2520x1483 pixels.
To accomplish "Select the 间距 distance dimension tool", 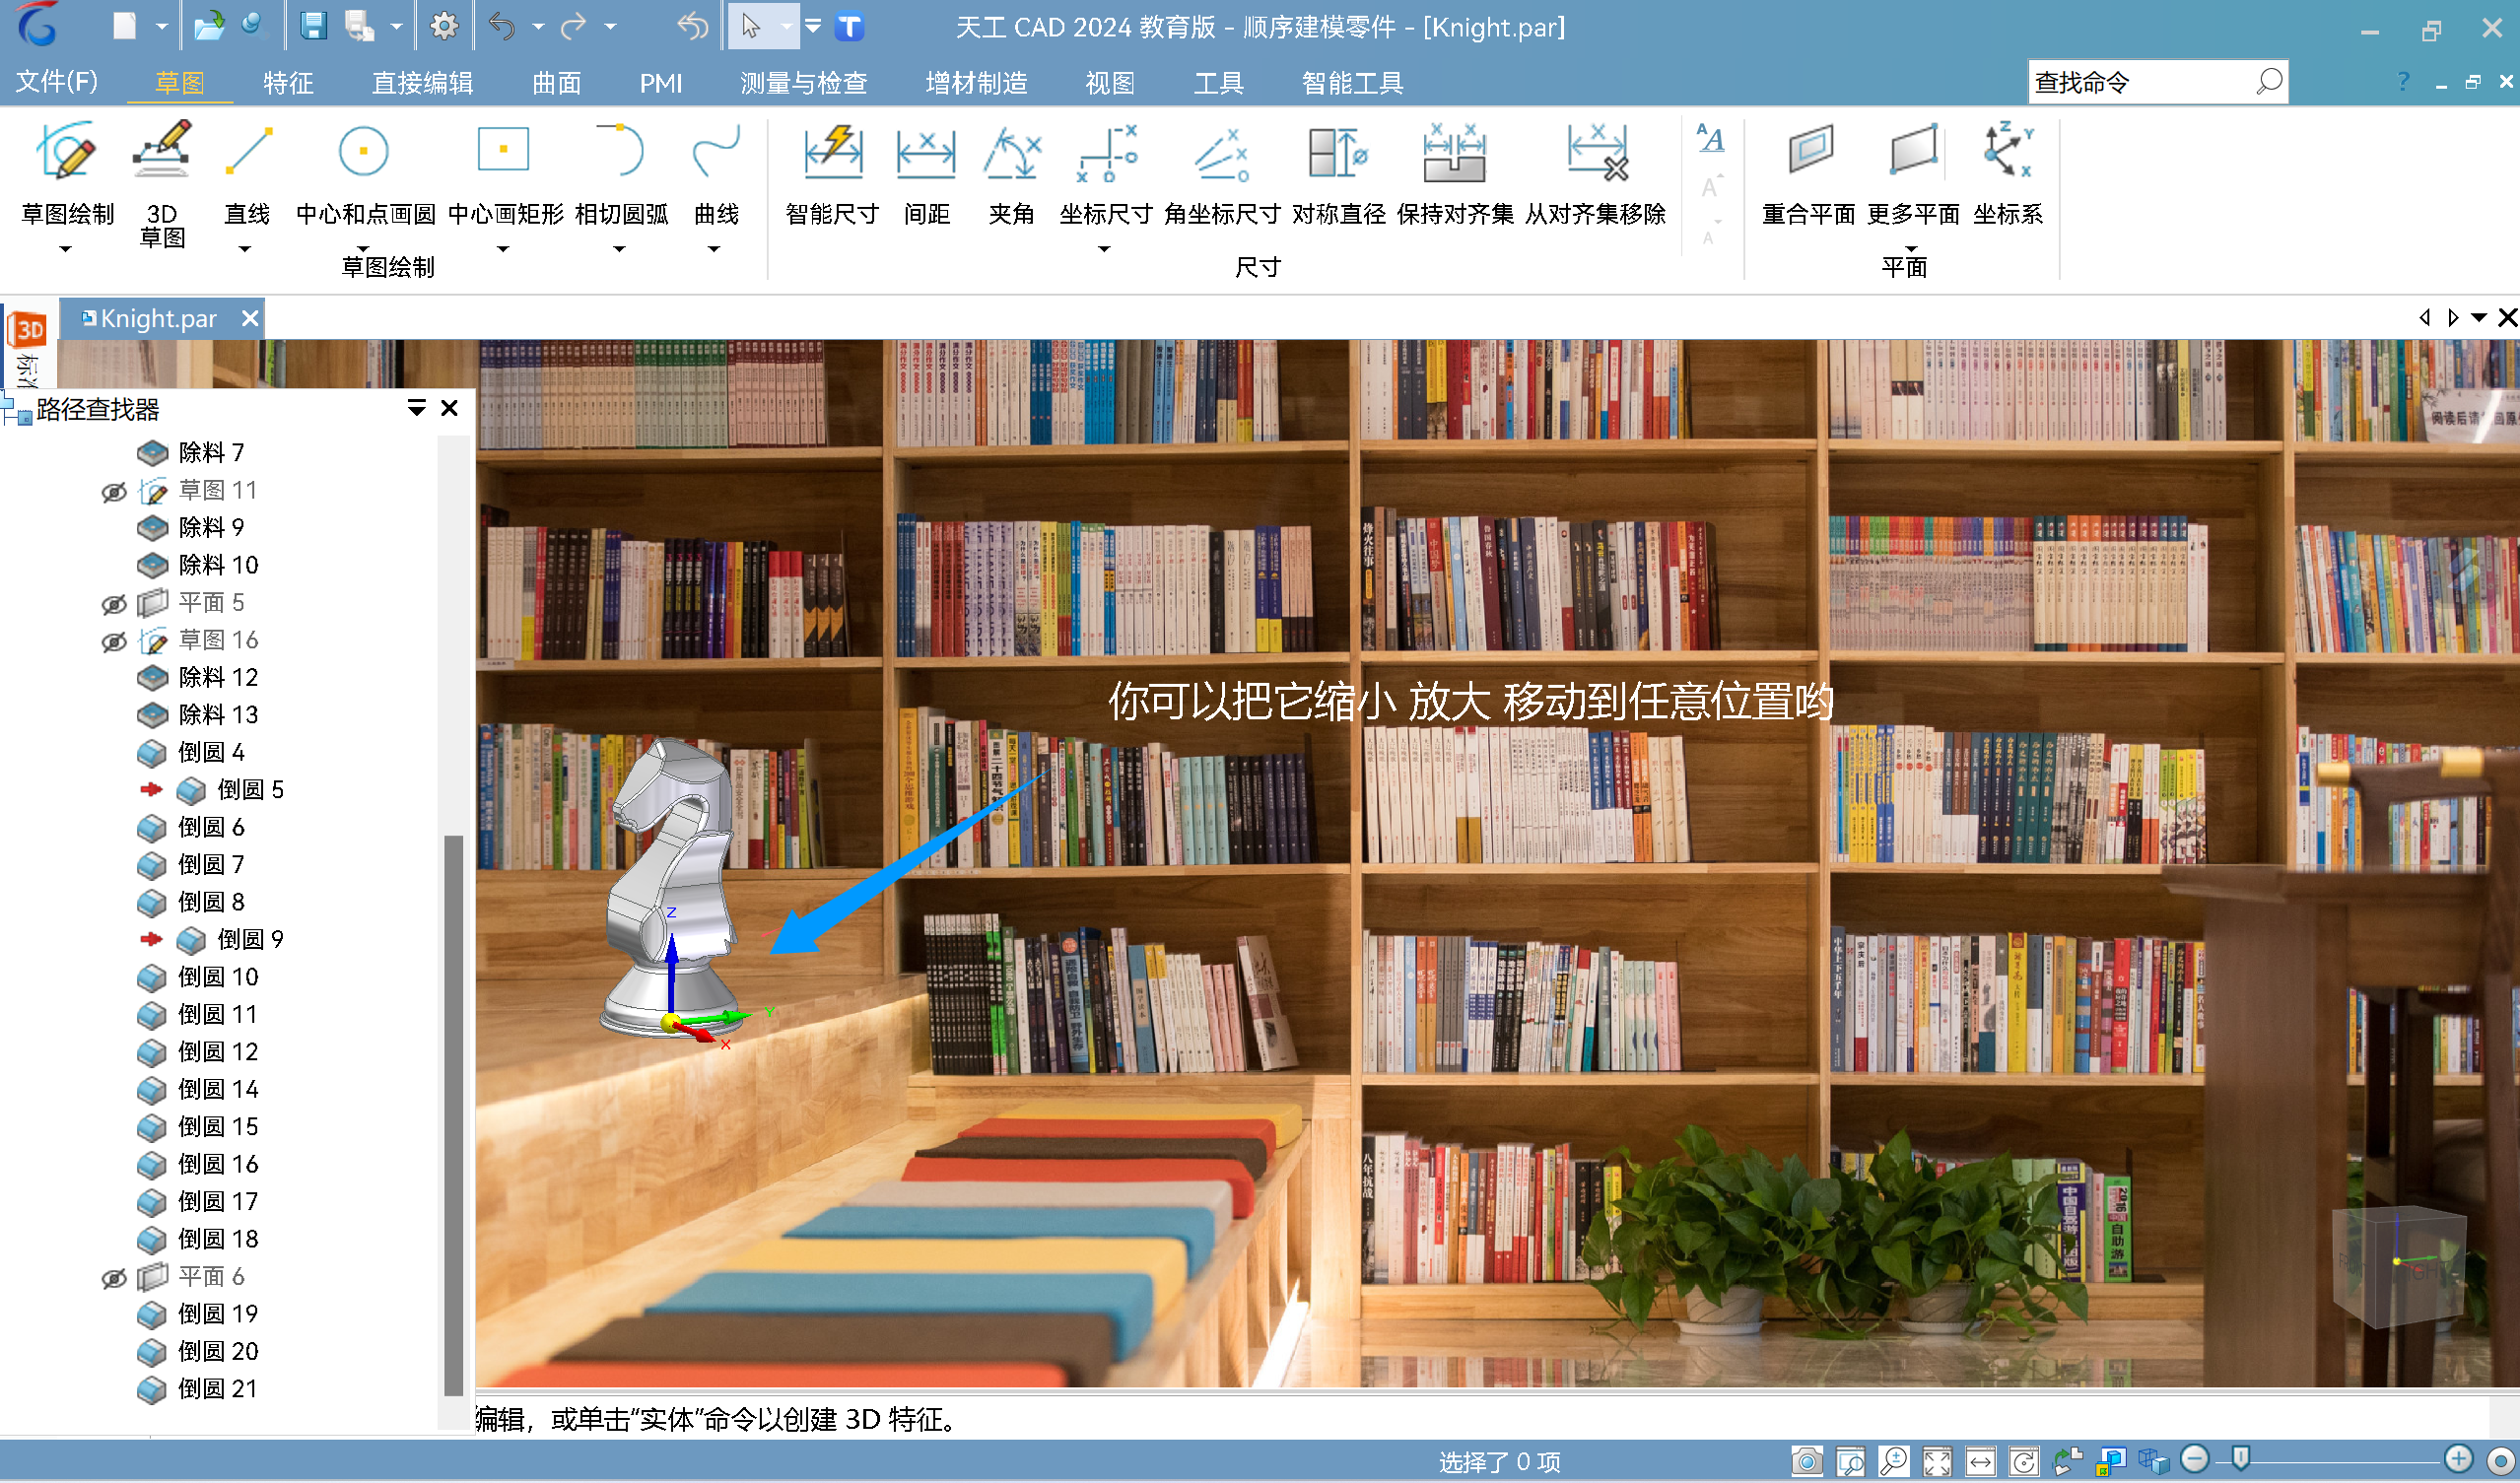I will [926, 152].
